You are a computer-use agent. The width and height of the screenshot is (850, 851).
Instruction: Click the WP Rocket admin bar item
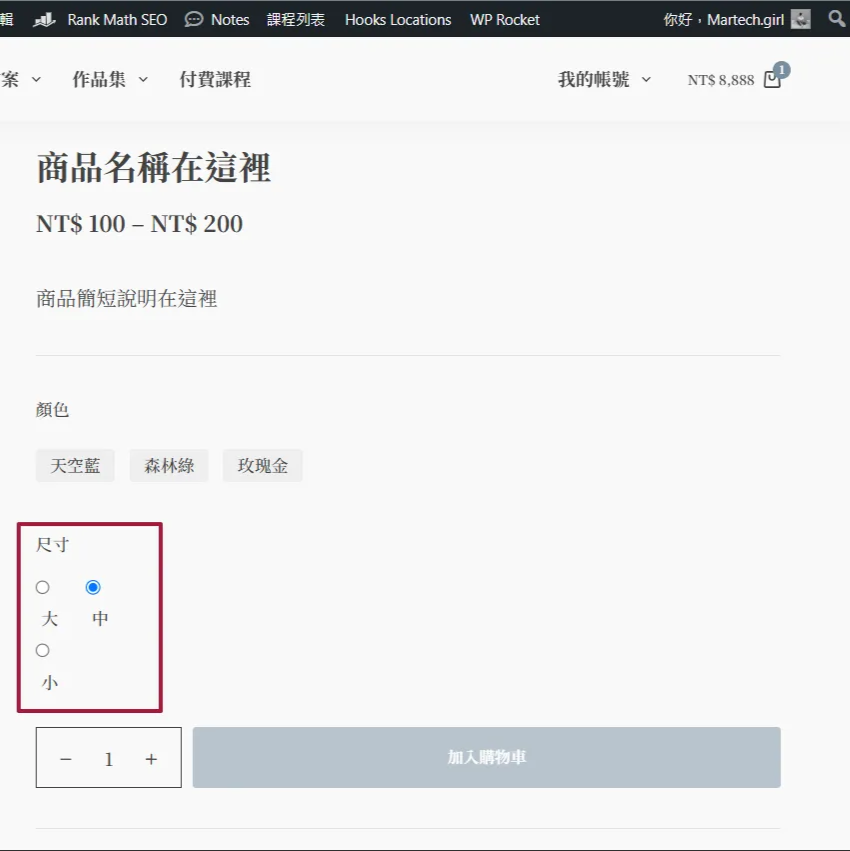504,18
